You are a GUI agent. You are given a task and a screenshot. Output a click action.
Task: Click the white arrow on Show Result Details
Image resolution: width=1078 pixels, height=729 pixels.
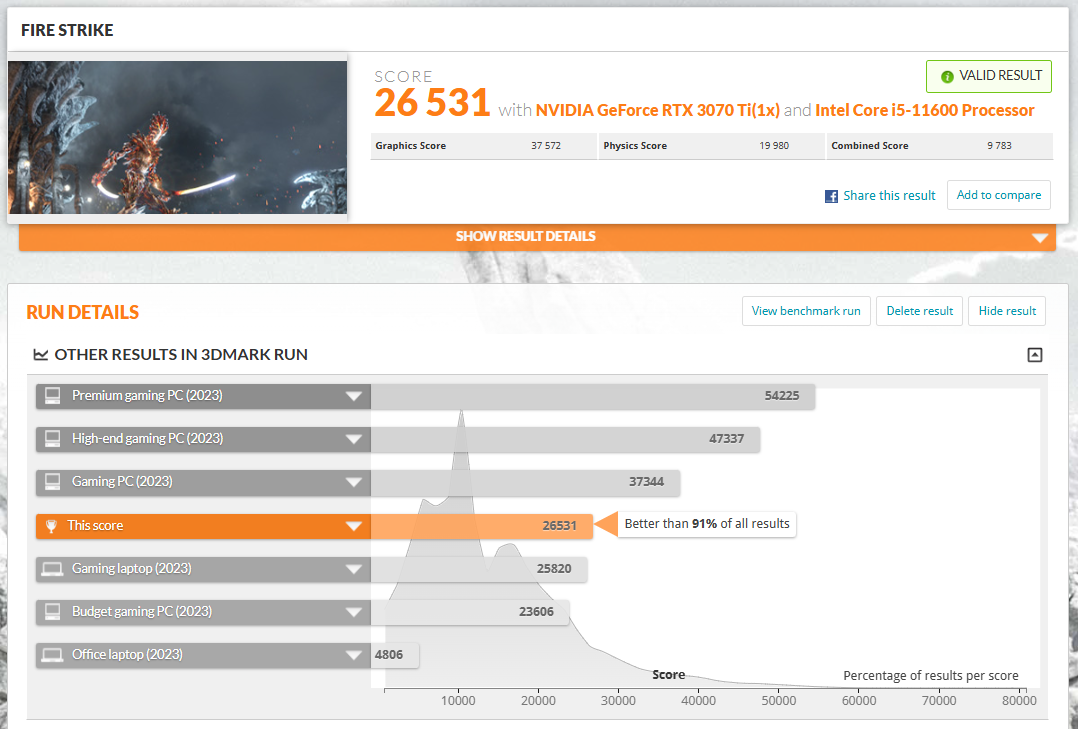click(x=1040, y=238)
